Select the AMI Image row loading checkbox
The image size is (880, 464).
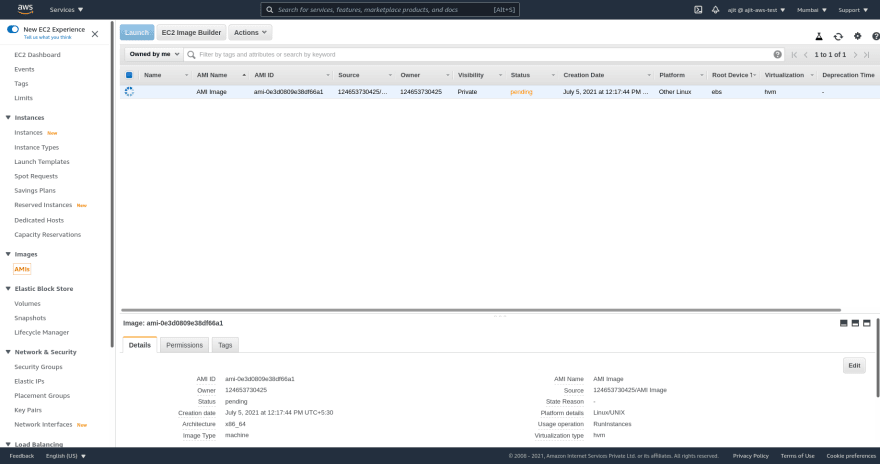point(129,91)
